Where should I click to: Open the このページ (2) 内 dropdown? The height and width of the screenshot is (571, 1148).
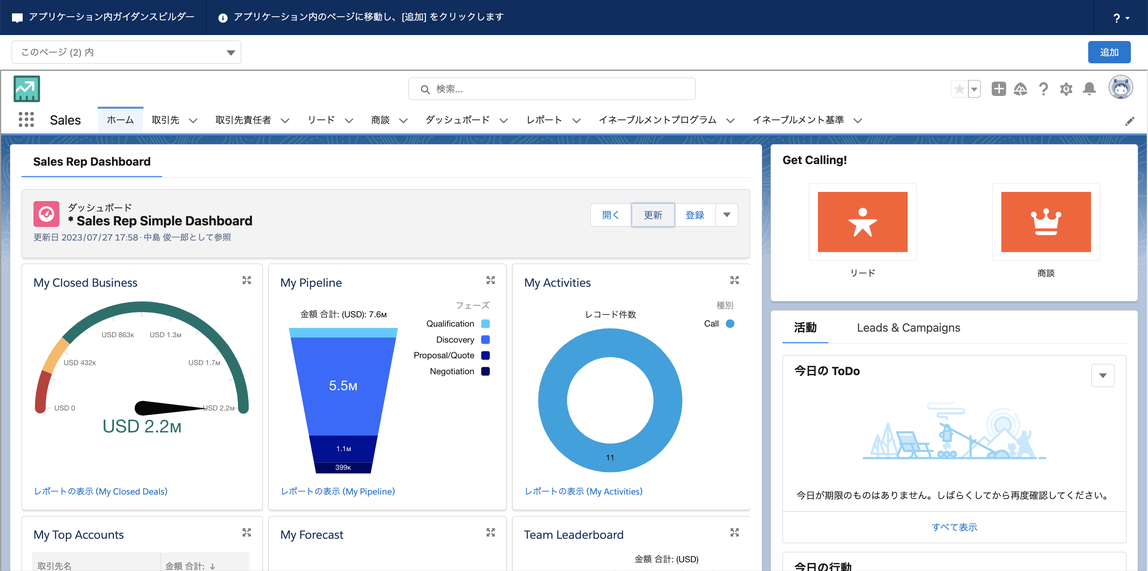click(126, 53)
